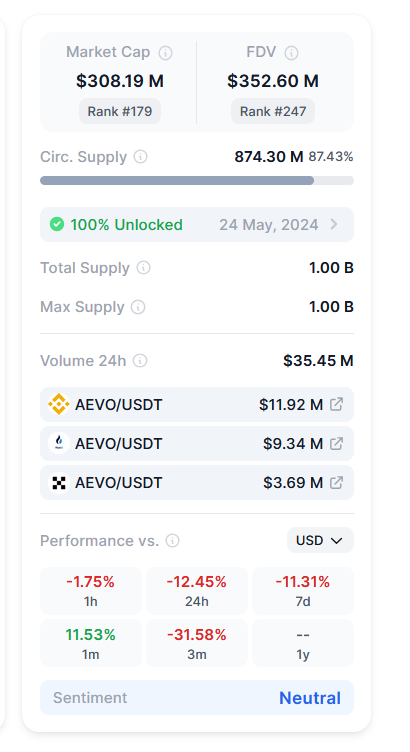Screen dimensions: 410x752
Task: Click the Max Supply info icon
Action: [x=138, y=307]
